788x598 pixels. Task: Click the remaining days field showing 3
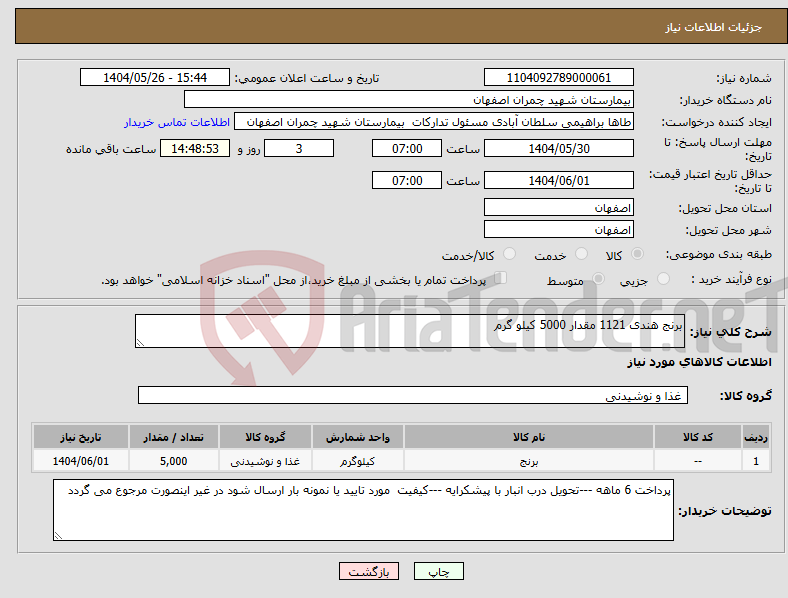click(x=299, y=148)
